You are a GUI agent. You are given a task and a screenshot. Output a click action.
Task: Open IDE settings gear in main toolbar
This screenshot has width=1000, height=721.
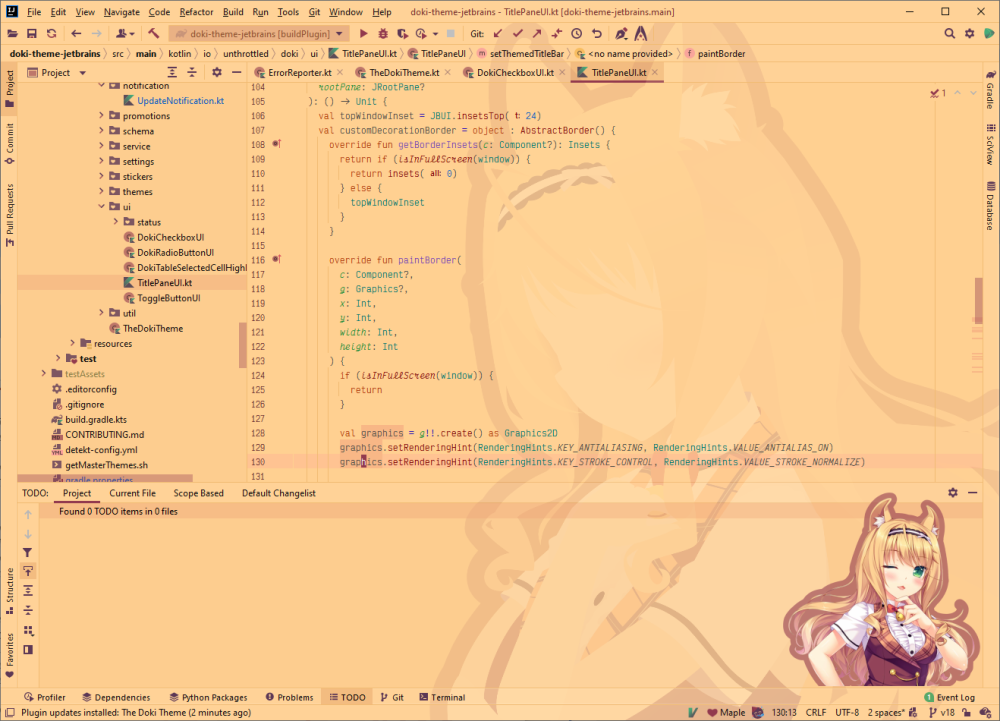click(x=969, y=34)
